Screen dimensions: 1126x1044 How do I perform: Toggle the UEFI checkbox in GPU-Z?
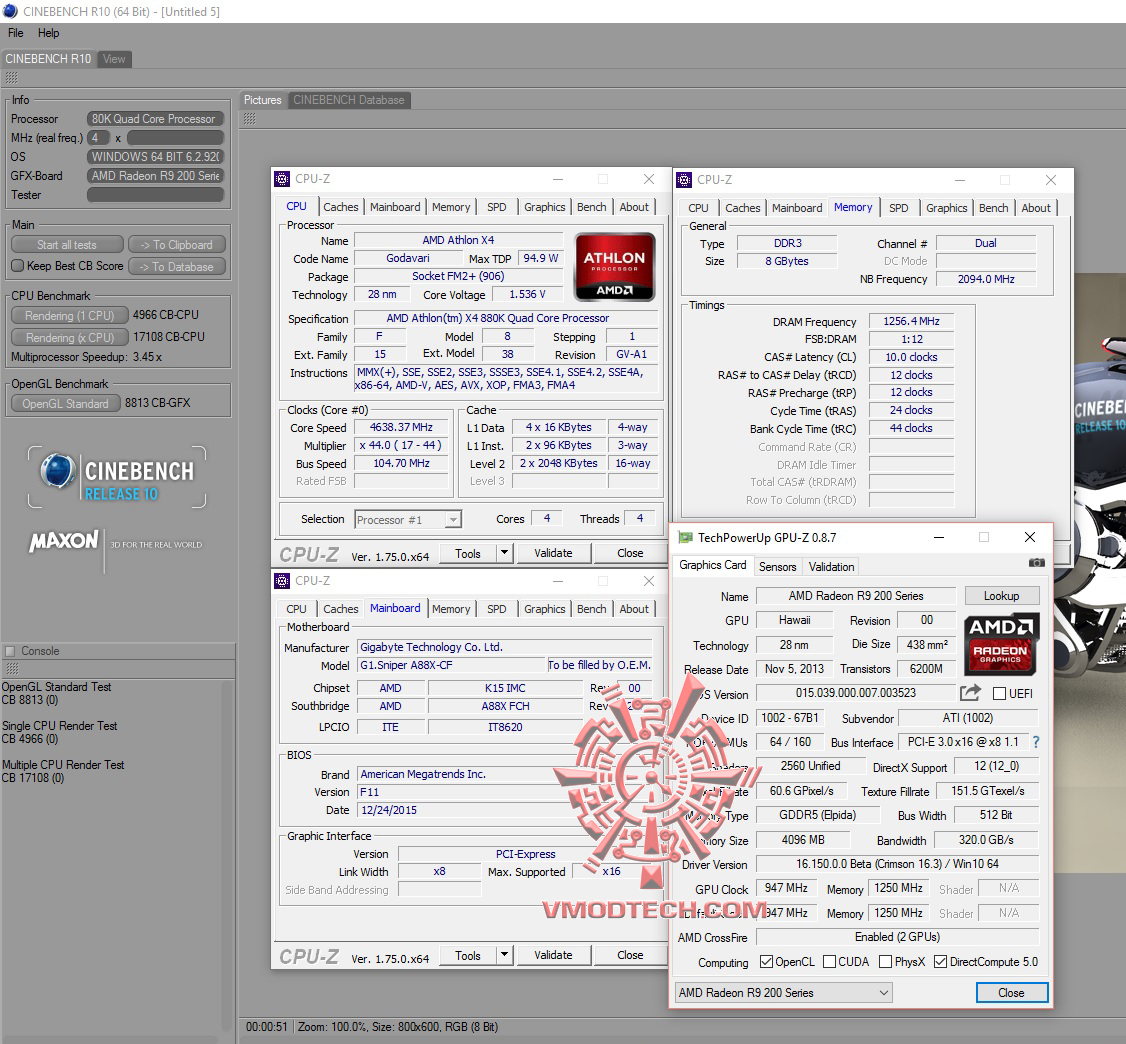(x=998, y=694)
